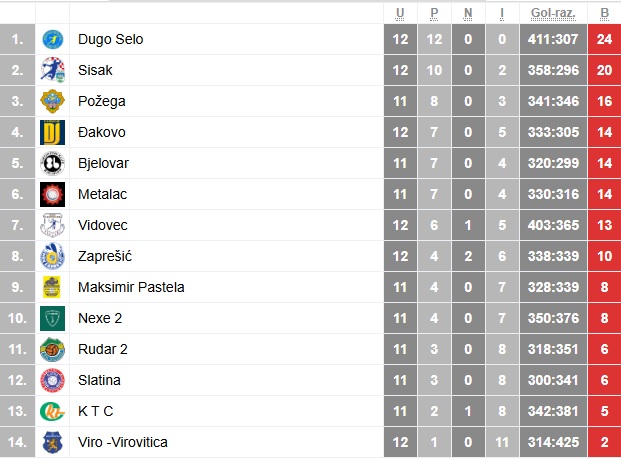The image size is (621, 459).
Task: Click the Slatina team name
Action: tap(99, 380)
